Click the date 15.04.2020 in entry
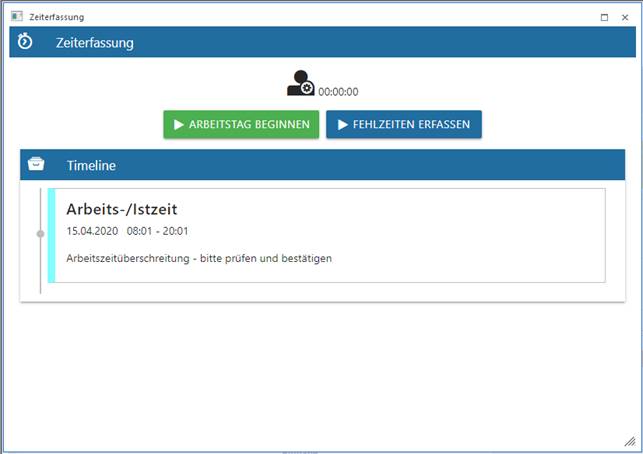The width and height of the screenshot is (643, 454). (92, 231)
